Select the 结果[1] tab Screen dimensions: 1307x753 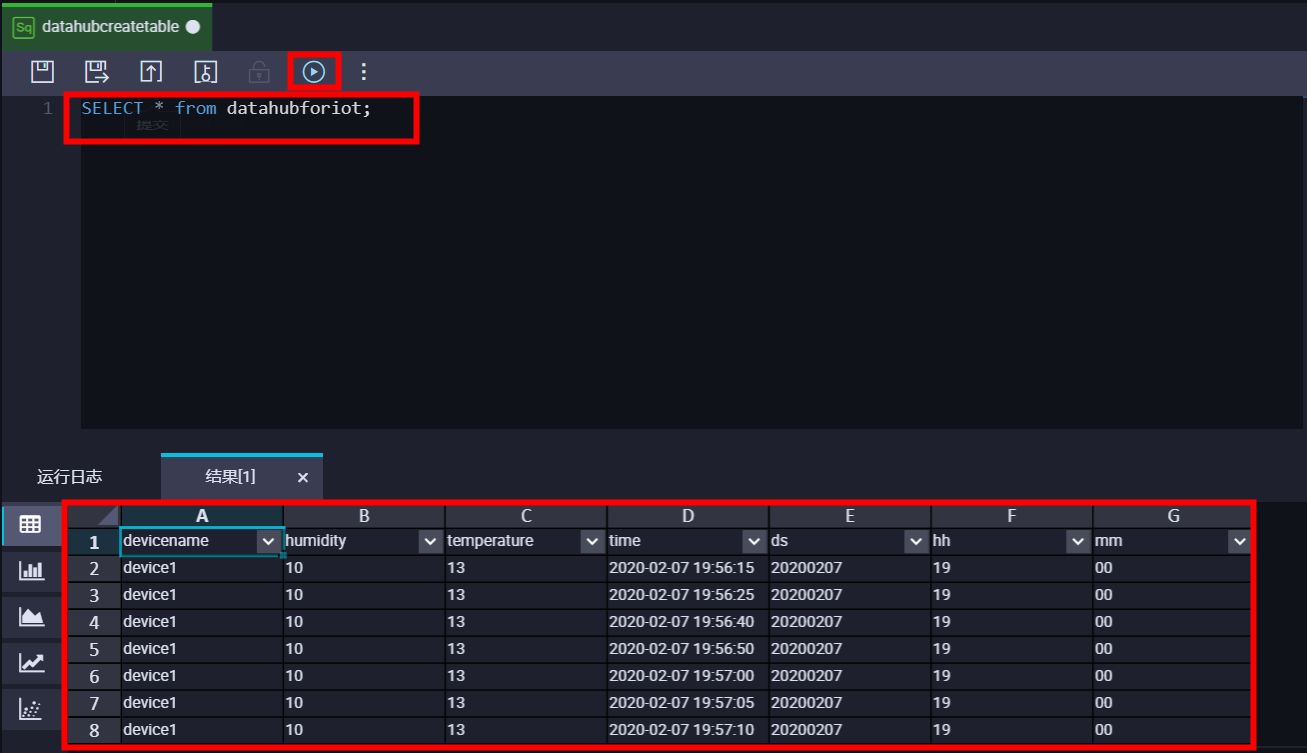(x=230, y=477)
